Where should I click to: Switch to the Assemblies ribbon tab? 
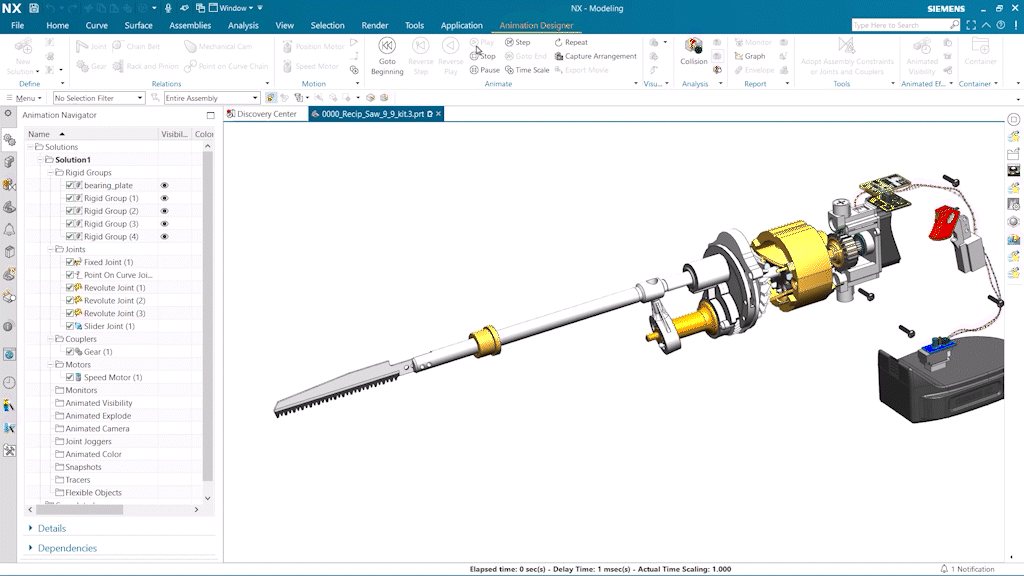(189, 25)
